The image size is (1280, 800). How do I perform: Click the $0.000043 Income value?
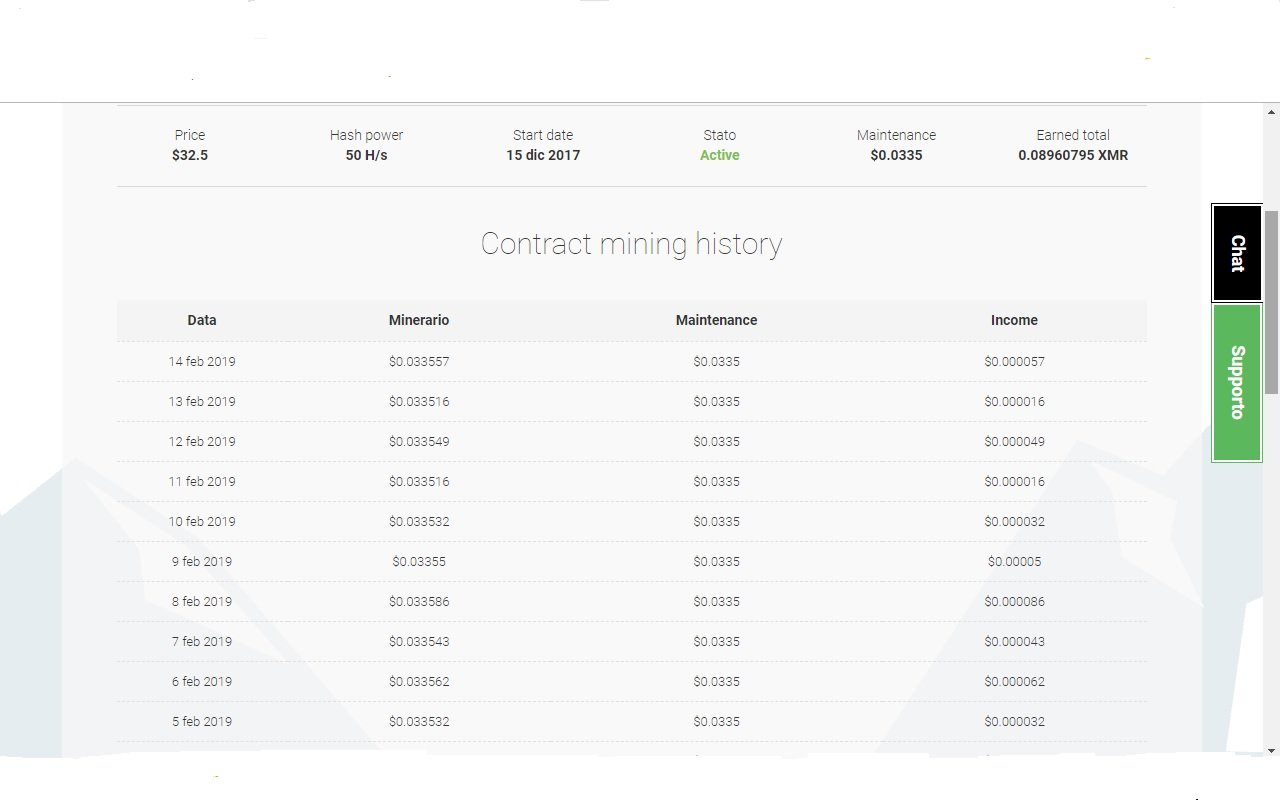[x=1014, y=641]
